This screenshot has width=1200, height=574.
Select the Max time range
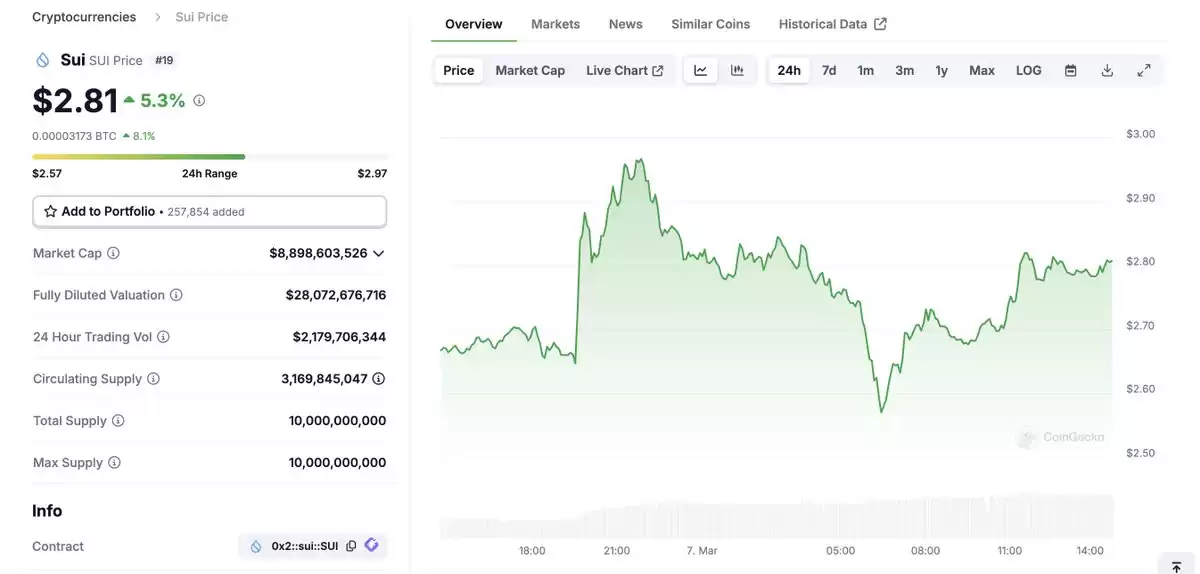tap(982, 70)
